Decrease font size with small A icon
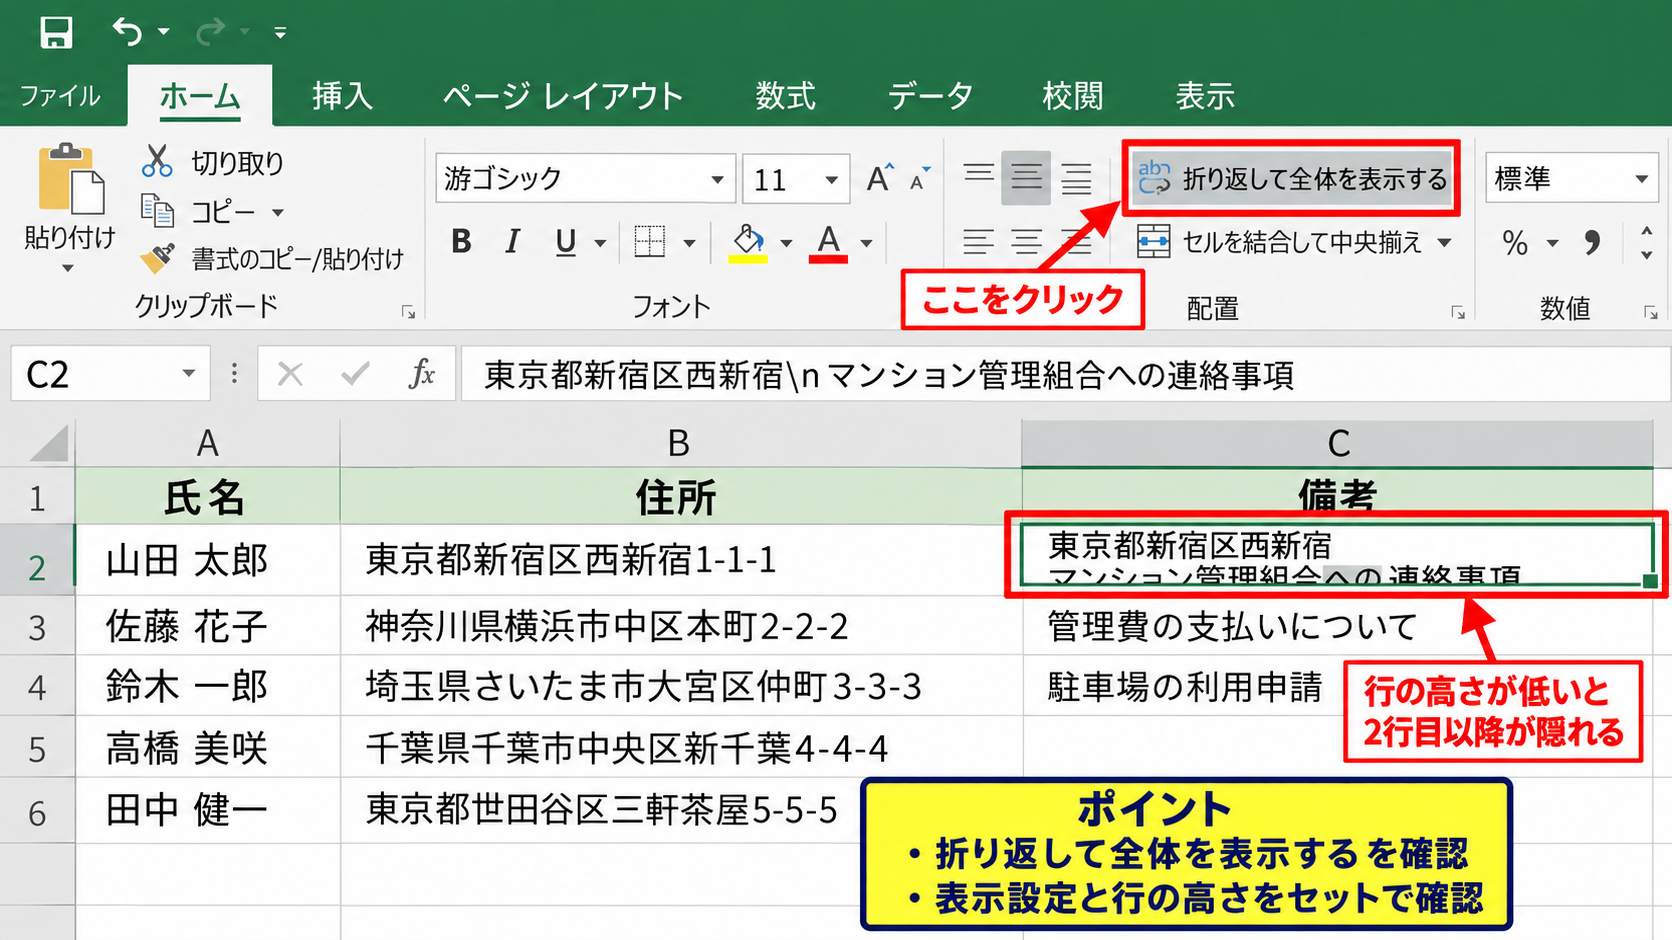The height and width of the screenshot is (940, 1672). 918,180
